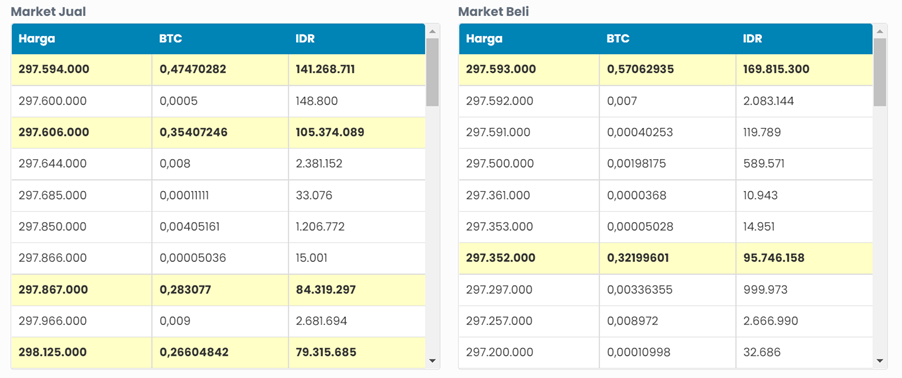Select buy row priced 297.500.000
This screenshot has height=378, width=902.
[666, 164]
